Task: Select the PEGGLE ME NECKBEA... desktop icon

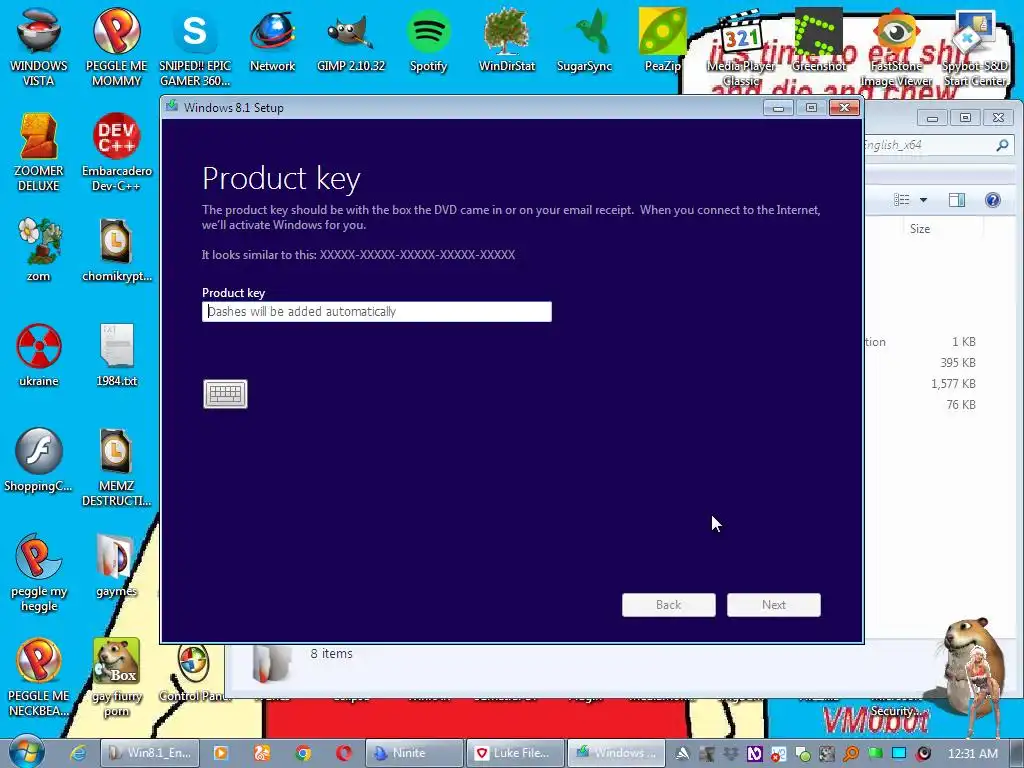Action: pyautogui.click(x=39, y=677)
